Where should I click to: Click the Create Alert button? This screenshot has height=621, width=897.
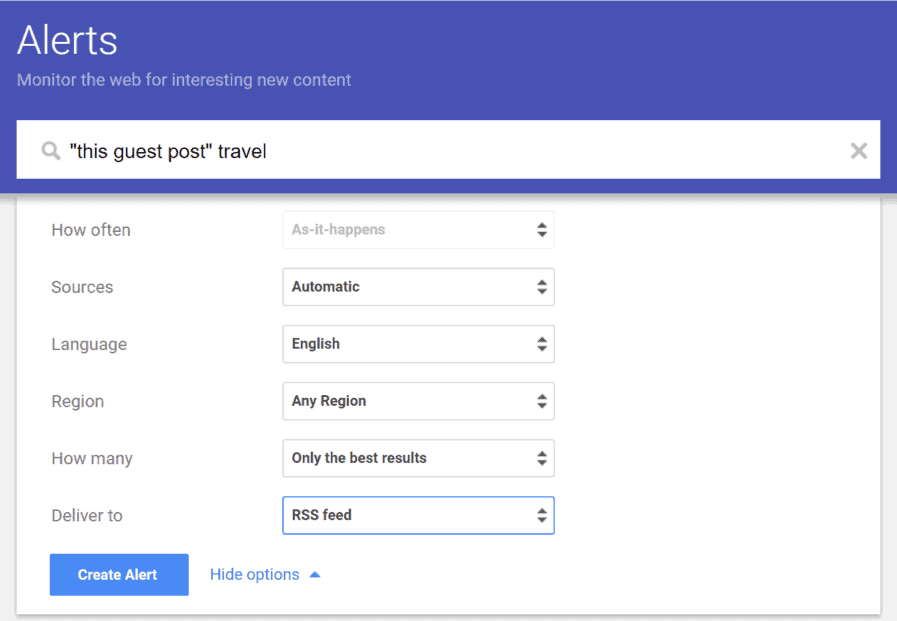click(118, 574)
